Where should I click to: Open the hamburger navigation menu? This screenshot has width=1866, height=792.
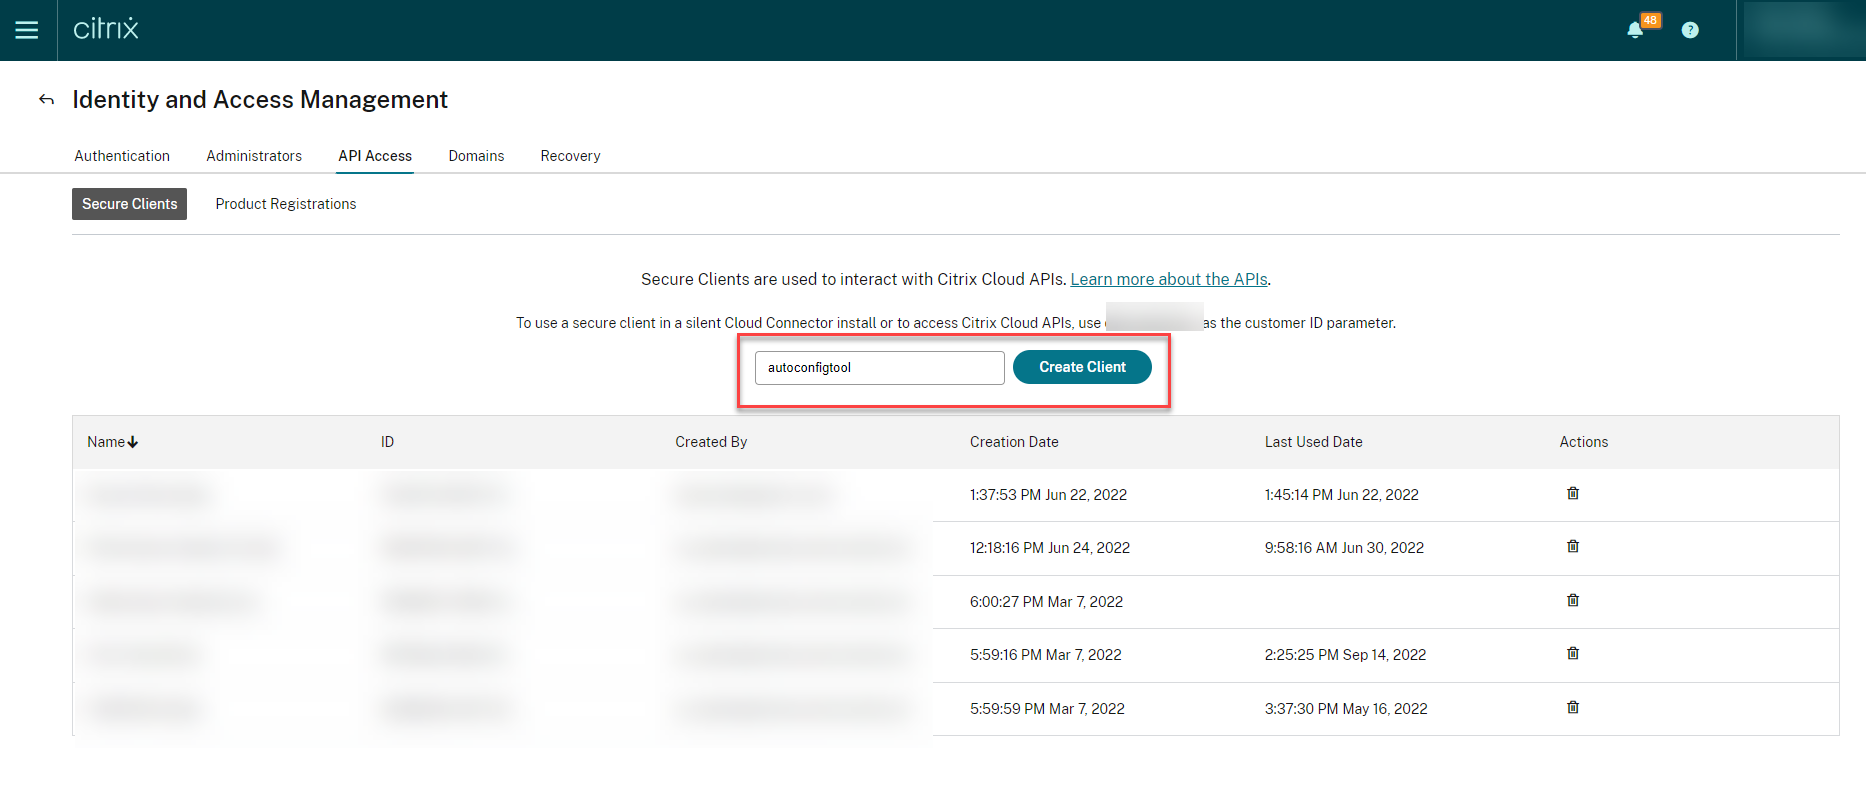(x=27, y=30)
